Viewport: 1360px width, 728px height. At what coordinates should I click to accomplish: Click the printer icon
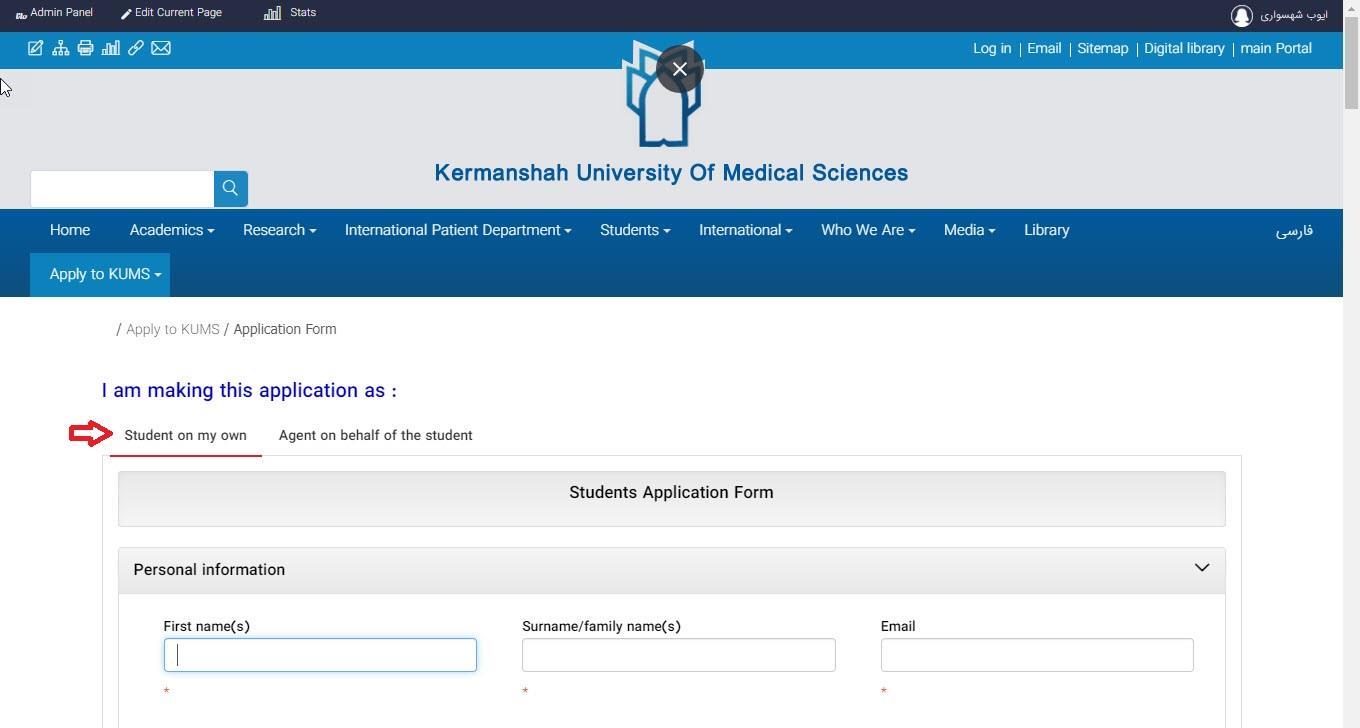(85, 48)
